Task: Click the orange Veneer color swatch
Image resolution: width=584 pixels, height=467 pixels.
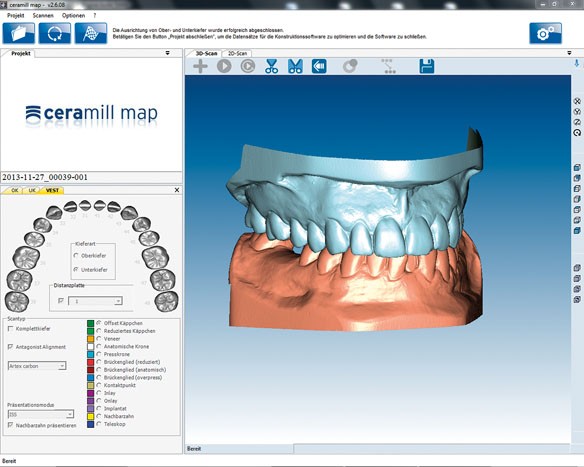Action: point(91,339)
